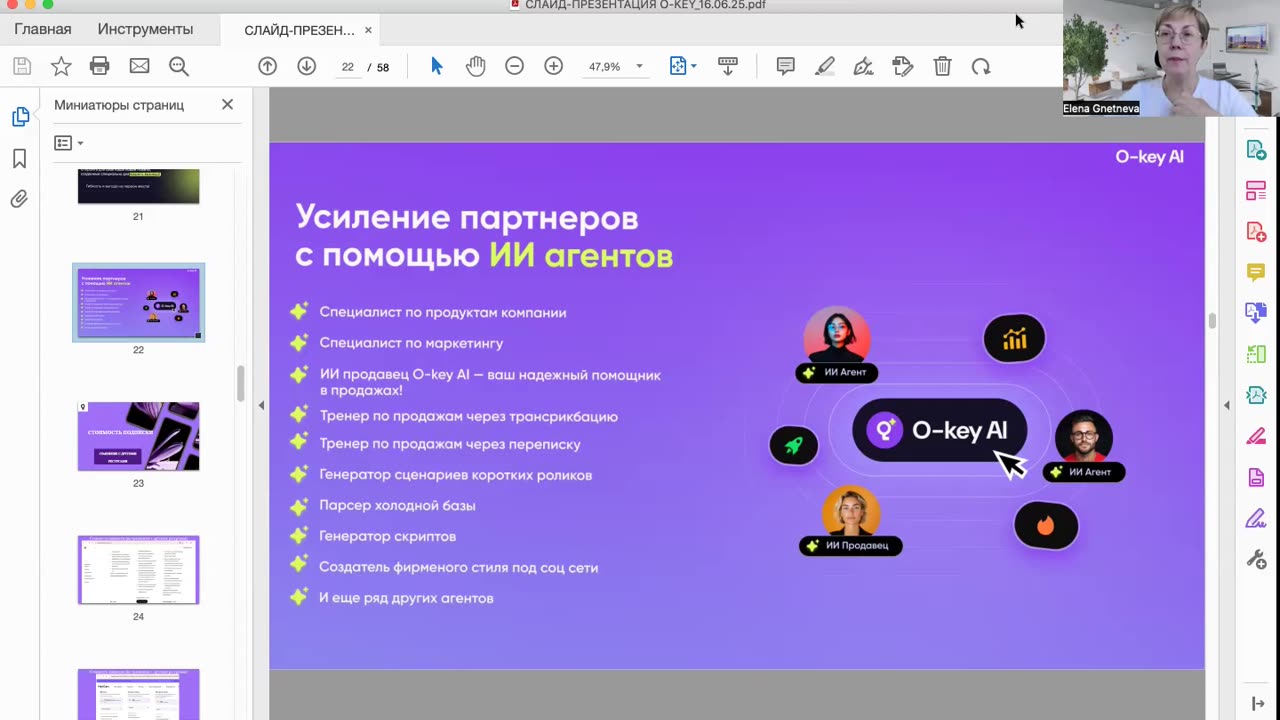
Task: Close the СЛАЙД-ПРЕЗЕН... document tab
Action: coord(368,30)
